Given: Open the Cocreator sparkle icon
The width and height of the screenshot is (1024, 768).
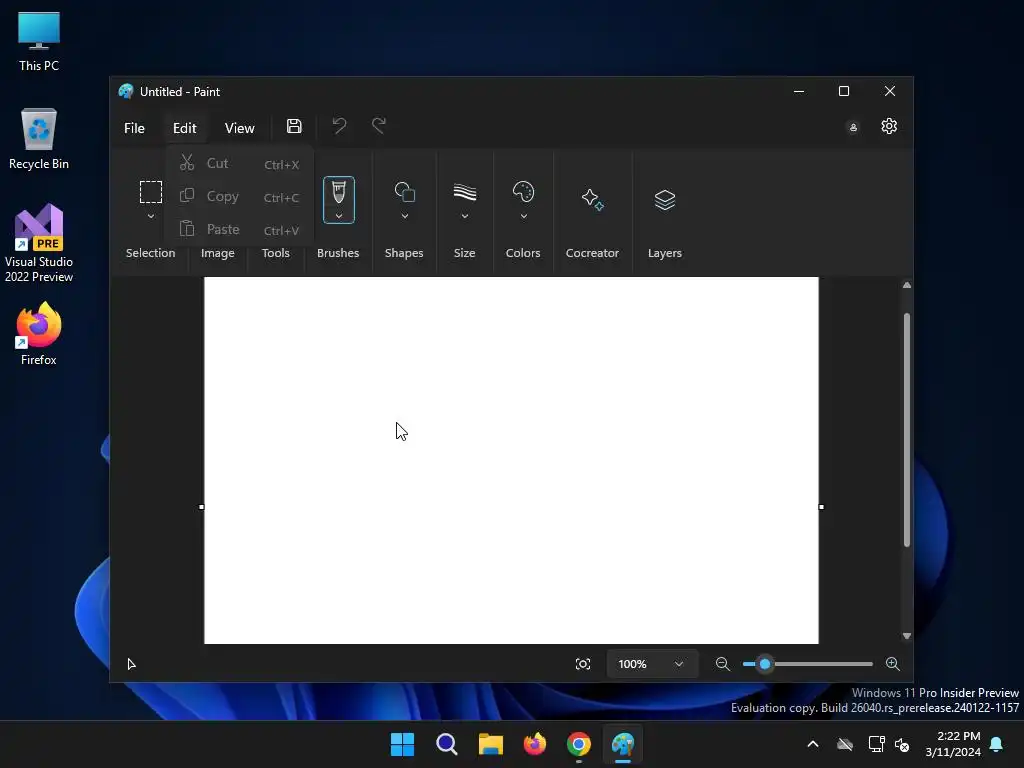Looking at the screenshot, I should click(x=593, y=199).
